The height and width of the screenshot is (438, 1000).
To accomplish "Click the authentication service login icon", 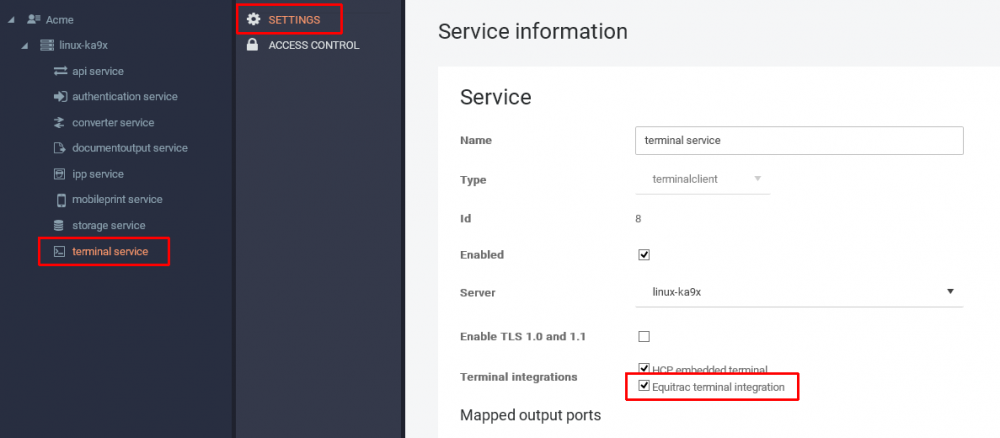I will (x=60, y=97).
